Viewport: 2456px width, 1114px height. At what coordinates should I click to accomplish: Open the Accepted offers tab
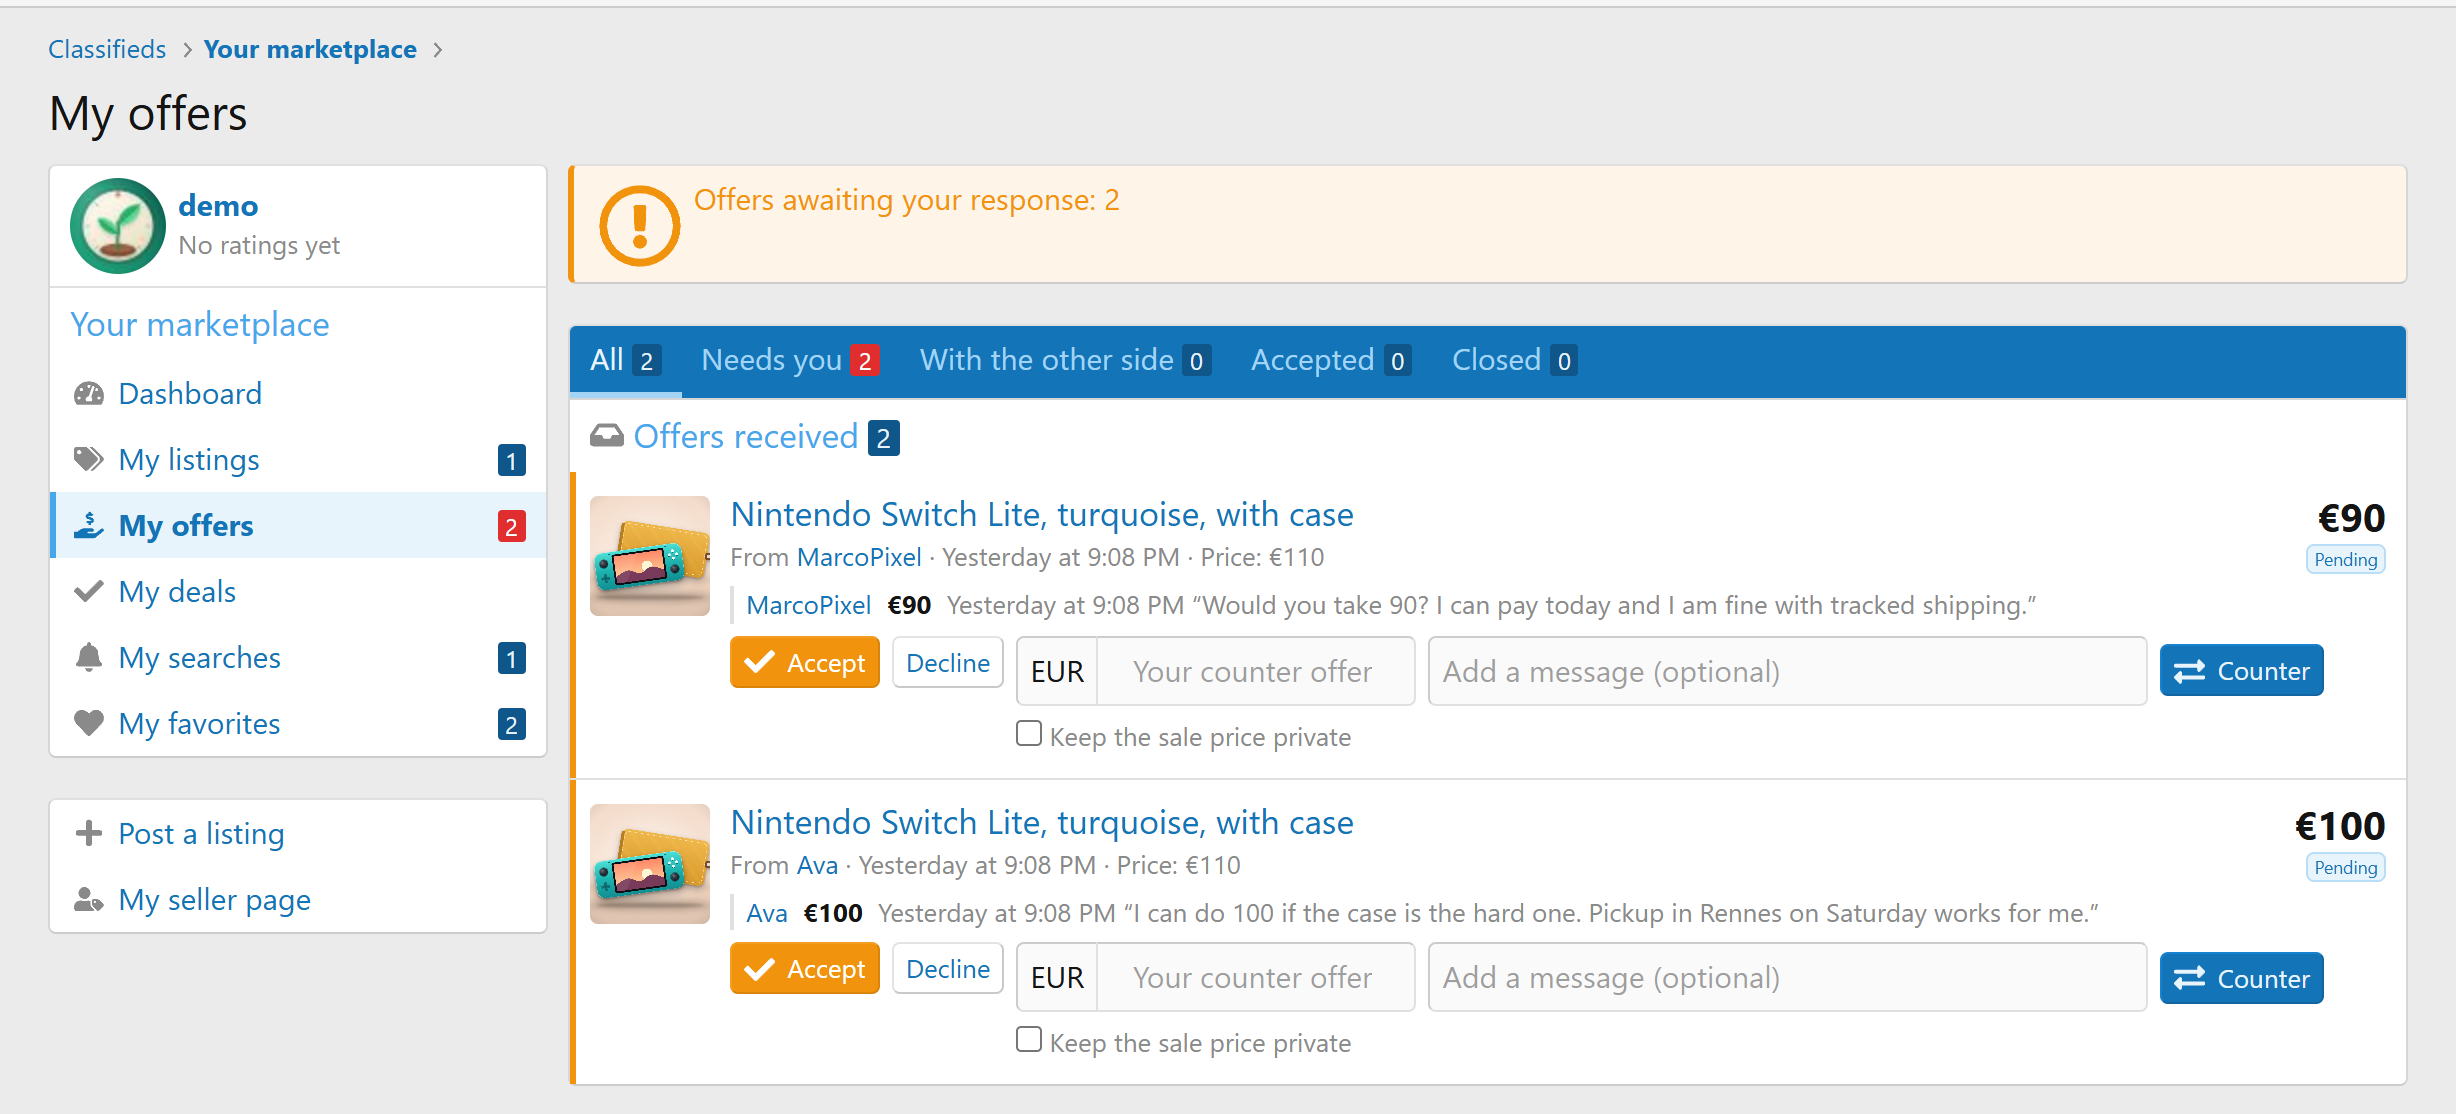click(1331, 360)
